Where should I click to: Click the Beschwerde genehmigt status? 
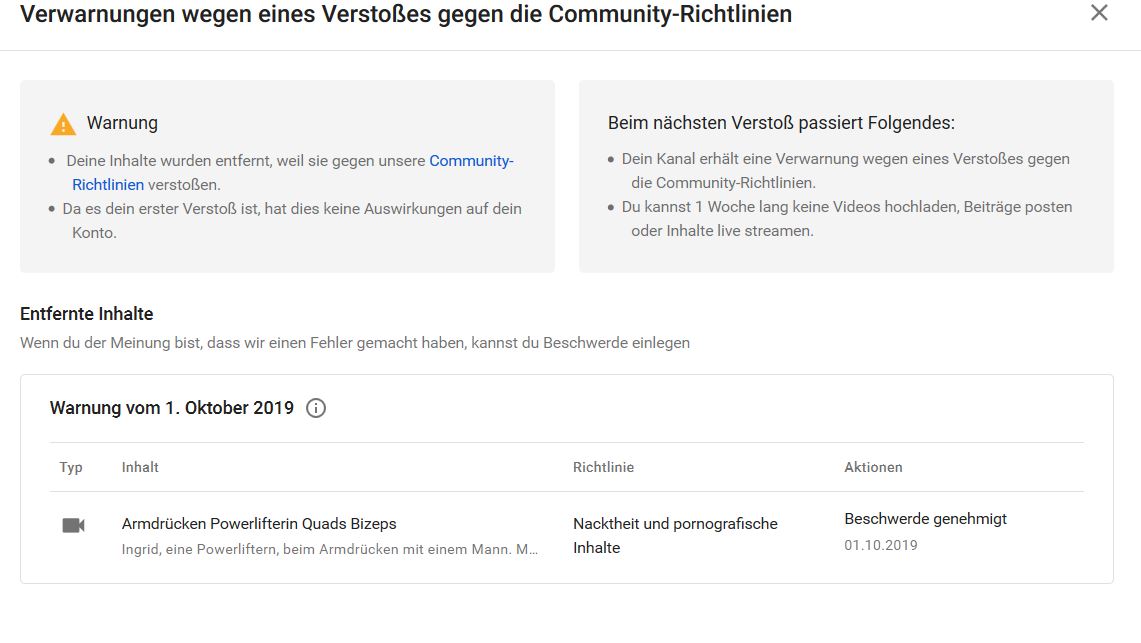pyautogui.click(x=925, y=519)
